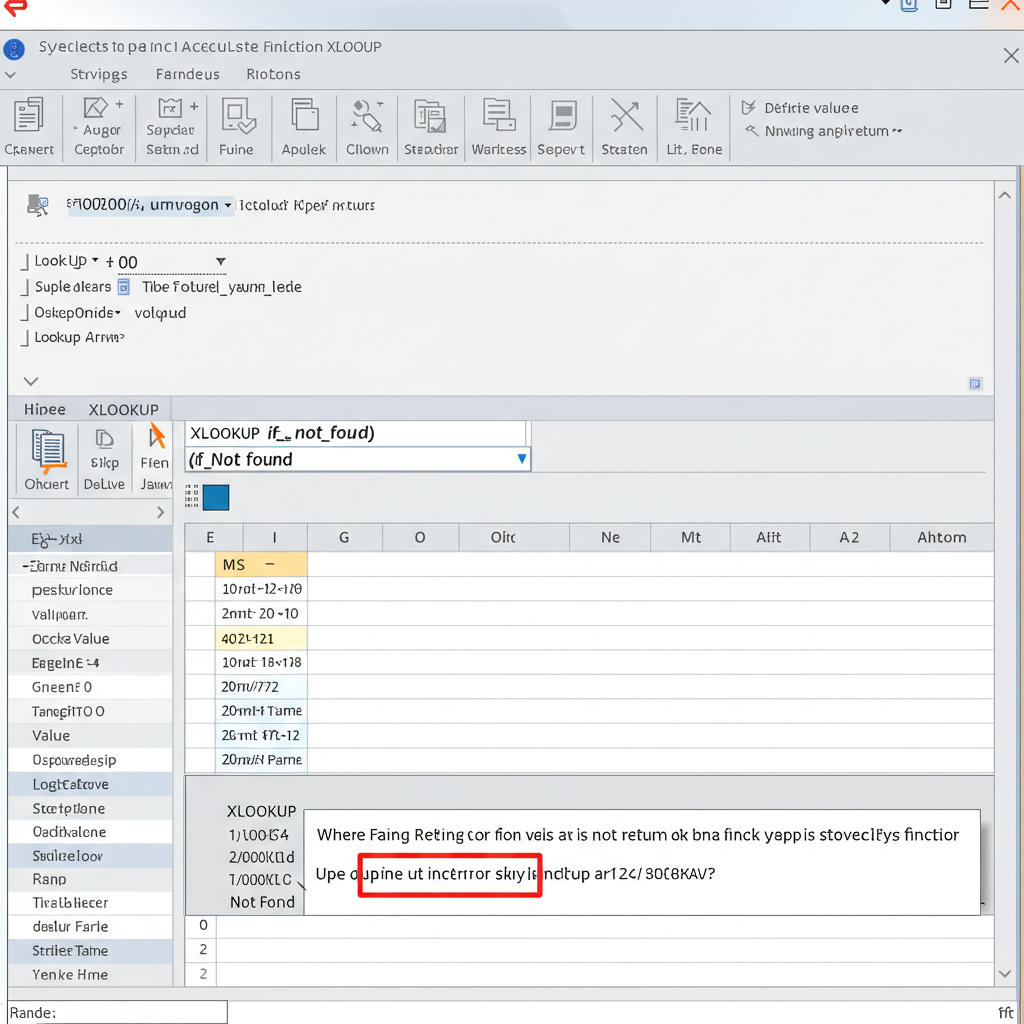Viewport: 1024px width, 1024px height.
Task: Click the scrollbar up arrow
Action: (1004, 195)
